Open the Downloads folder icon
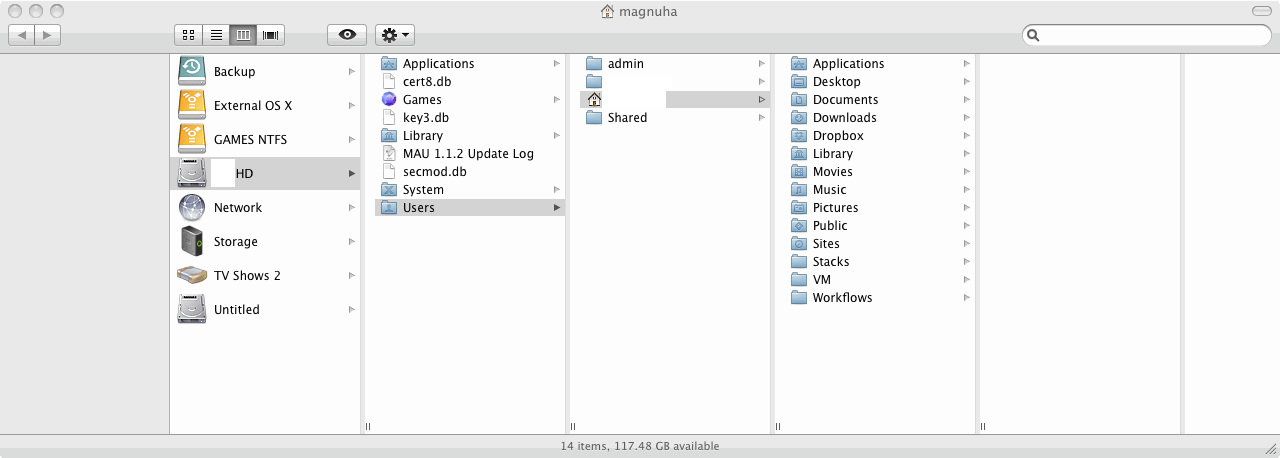This screenshot has width=1280, height=458. click(799, 117)
